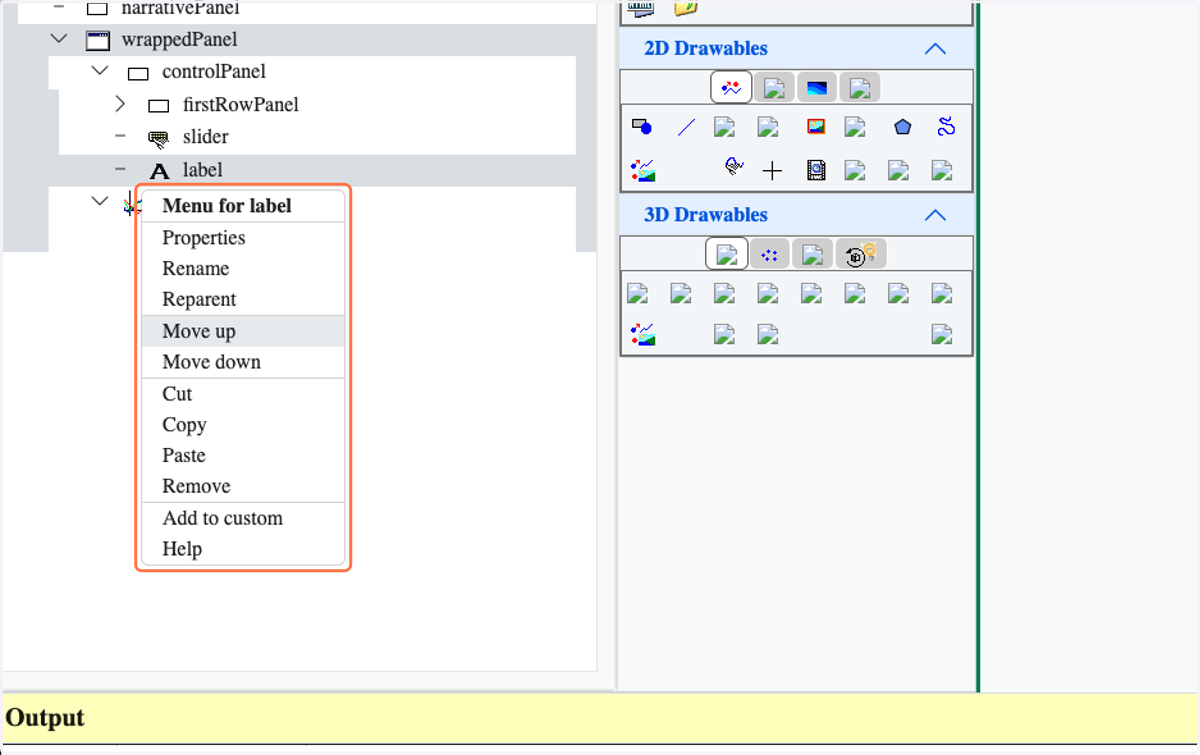The width and height of the screenshot is (1200, 755).
Task: Collapse the 2D Drawables section
Action: point(934,48)
